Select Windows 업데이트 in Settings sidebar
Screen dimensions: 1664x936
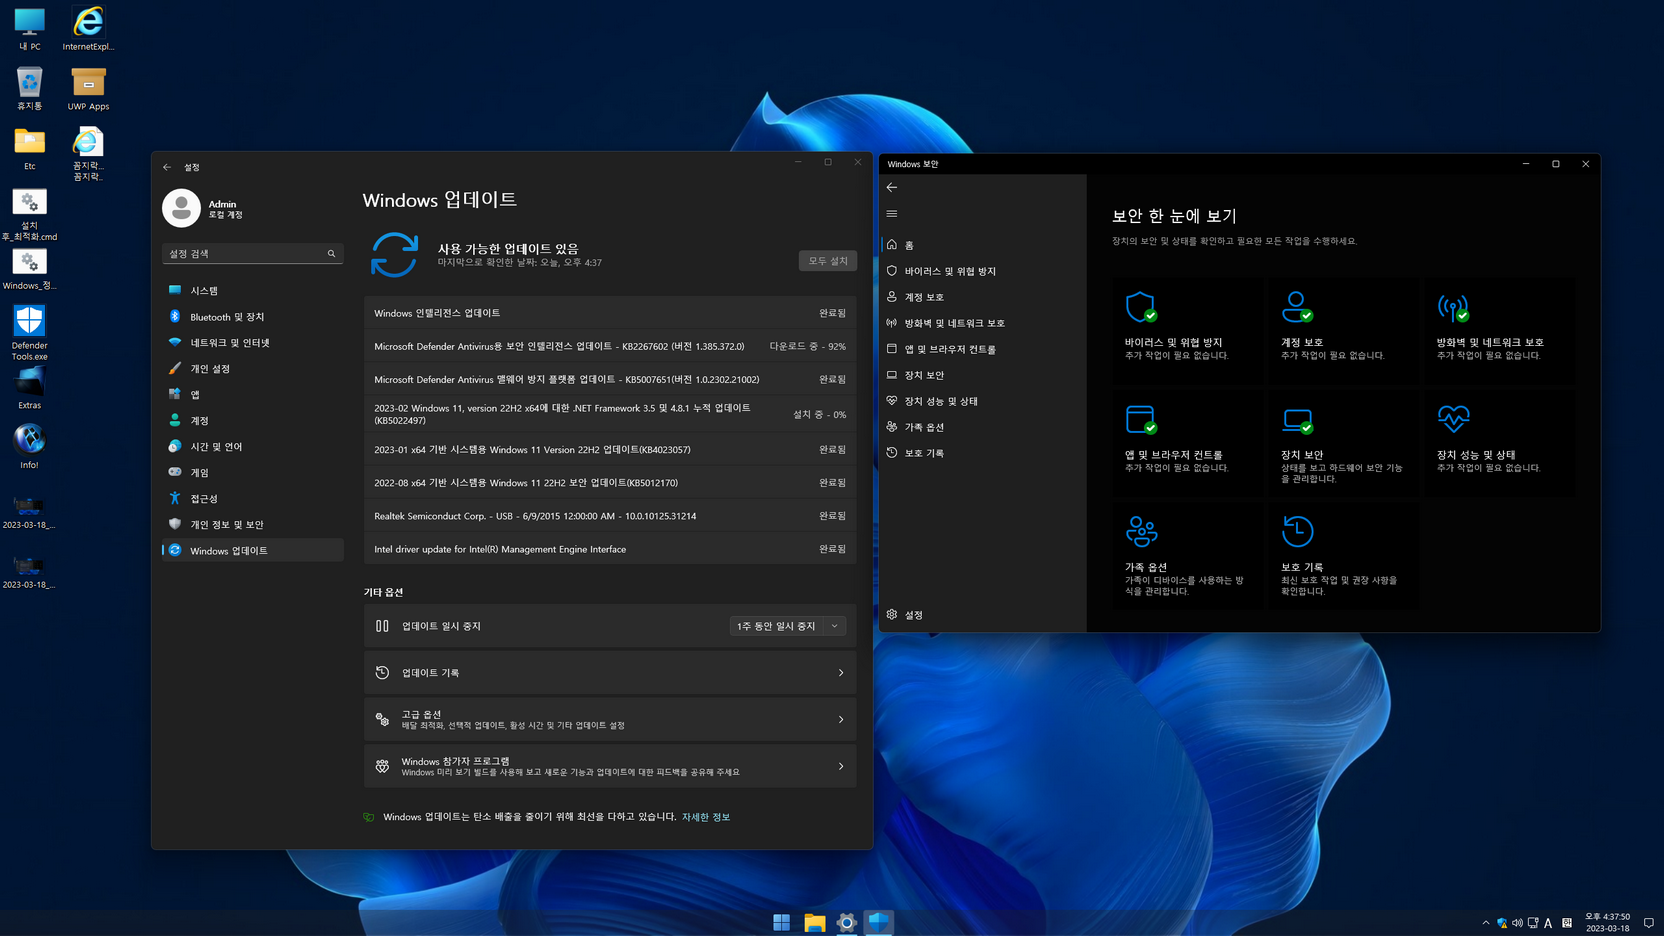(253, 550)
